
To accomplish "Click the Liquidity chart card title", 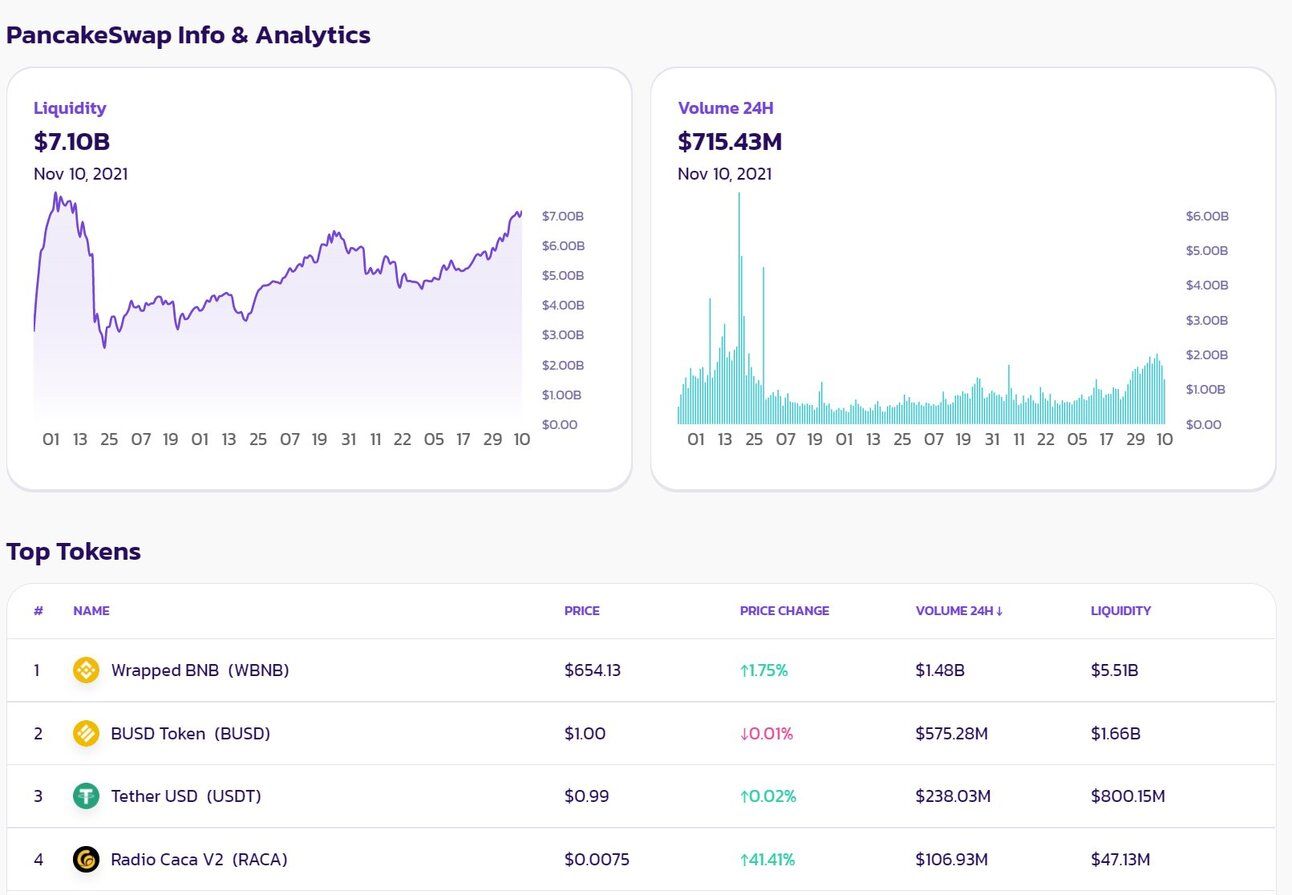I will [x=70, y=108].
